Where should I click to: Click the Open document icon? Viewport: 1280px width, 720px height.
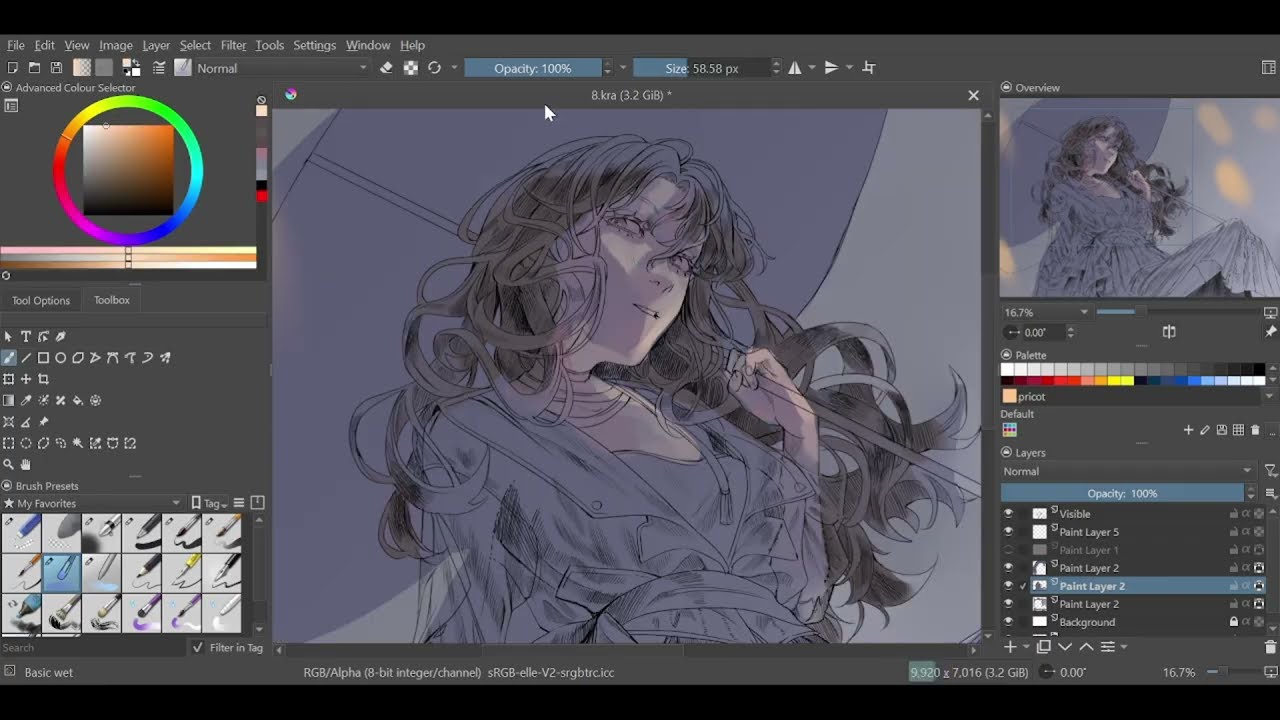(34, 68)
